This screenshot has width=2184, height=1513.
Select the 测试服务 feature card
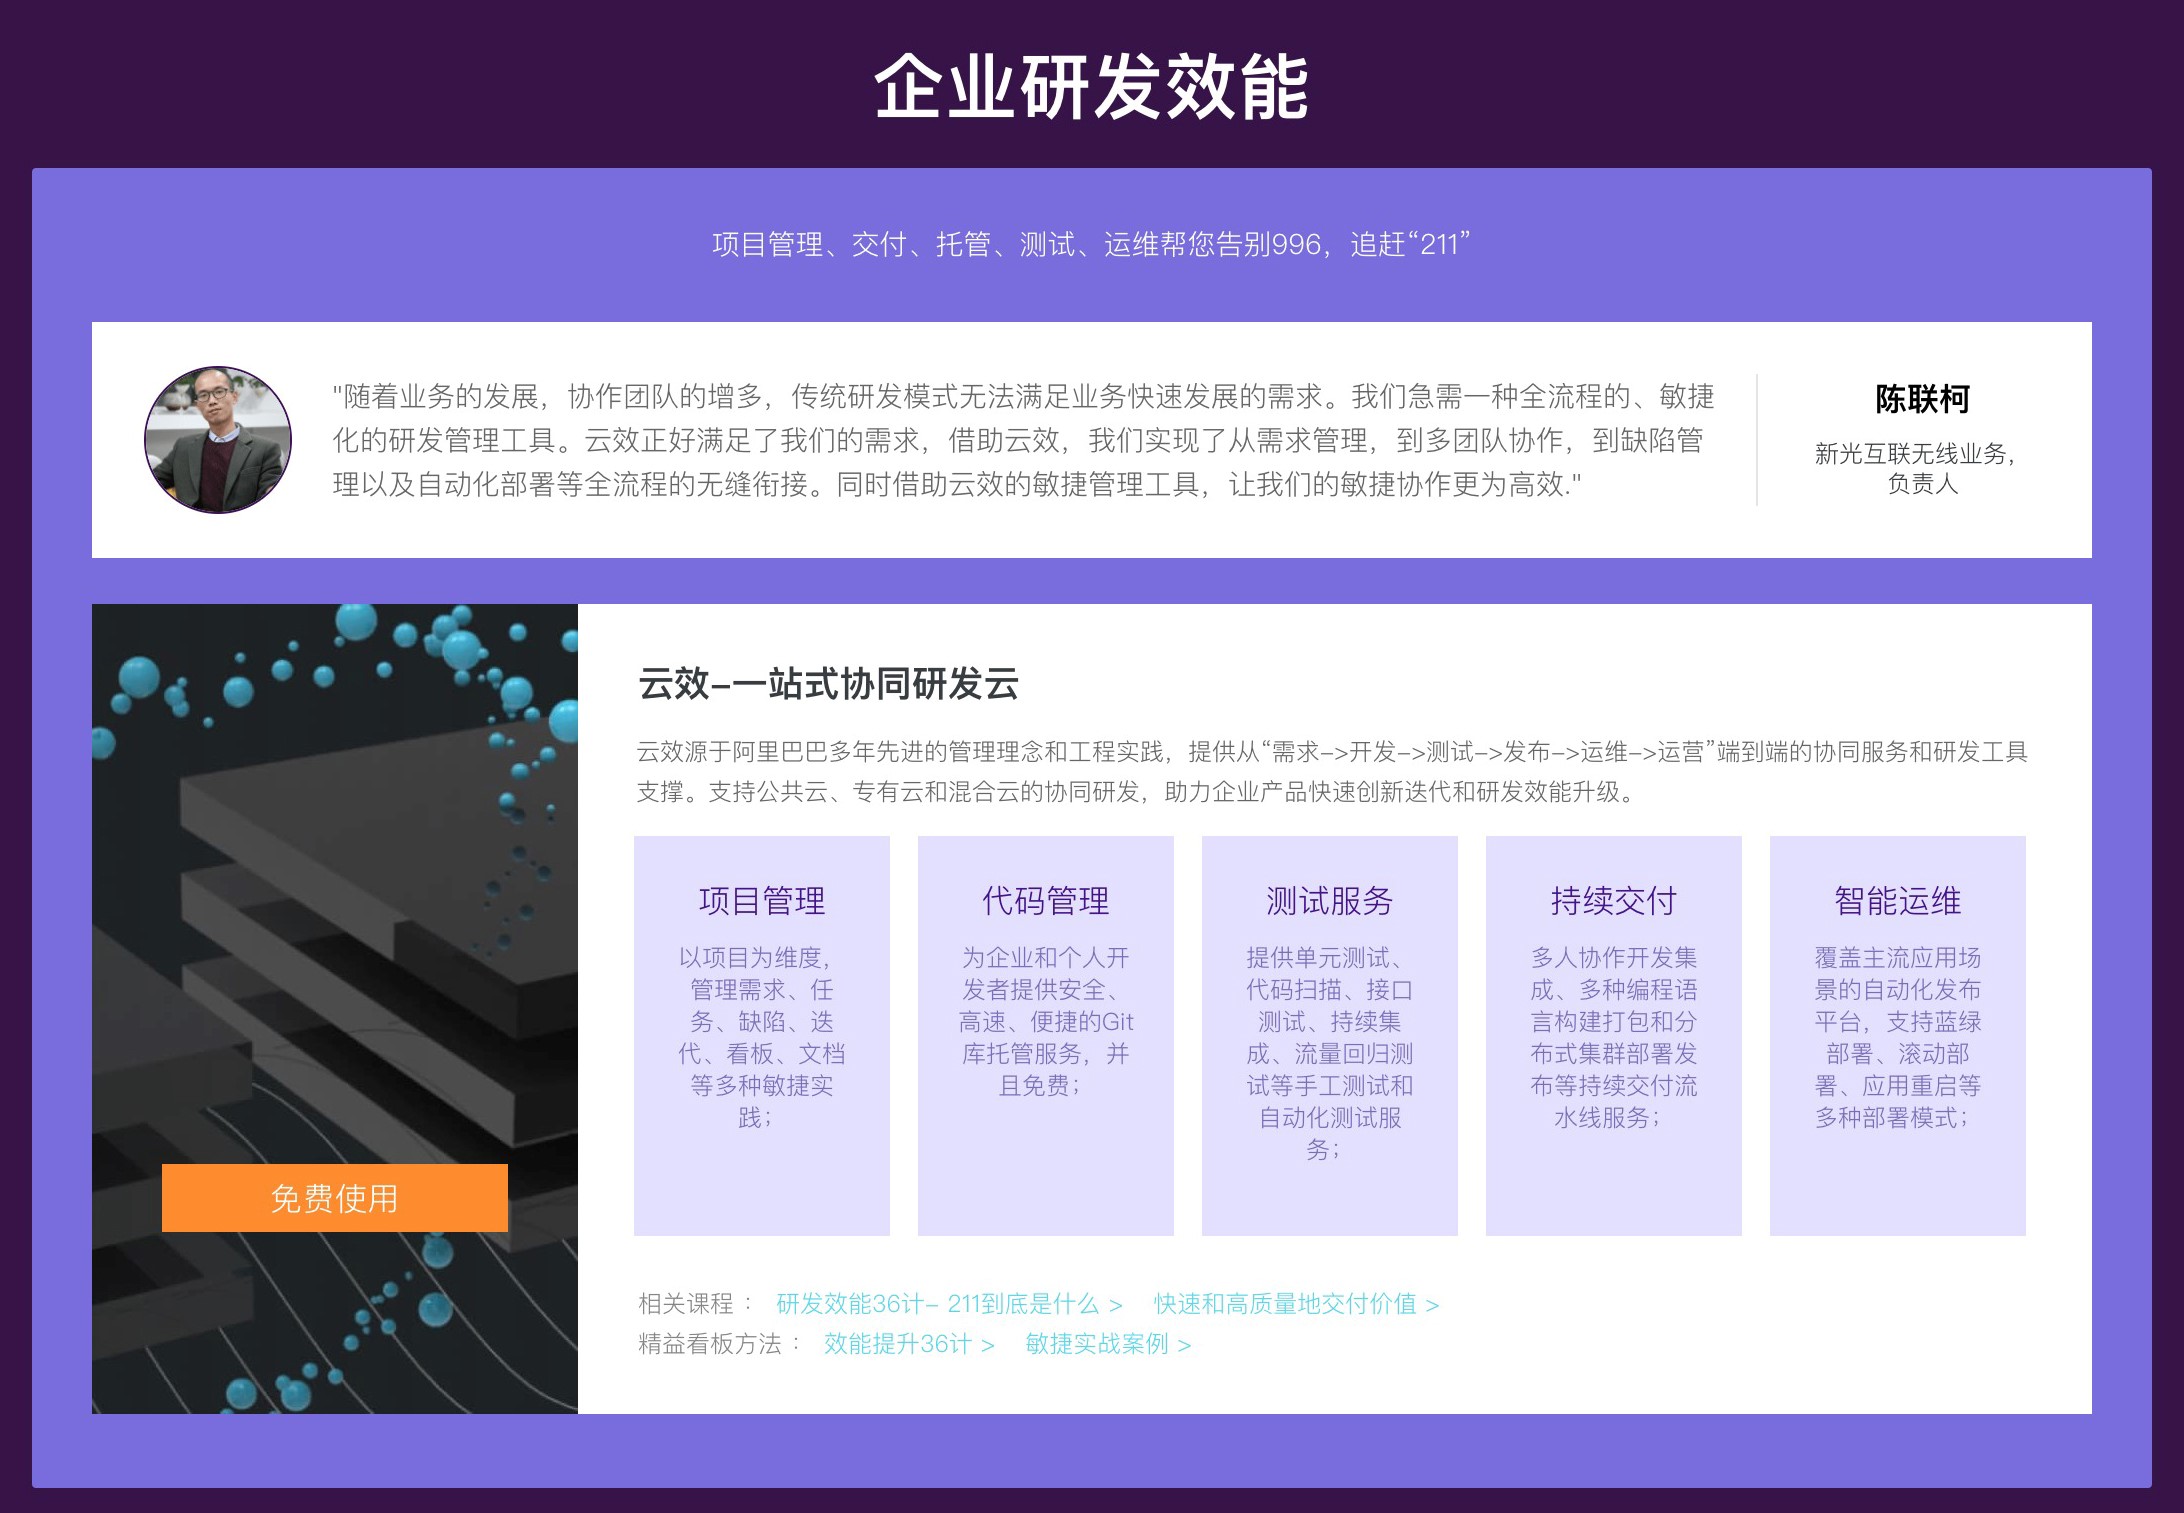click(x=1328, y=1035)
